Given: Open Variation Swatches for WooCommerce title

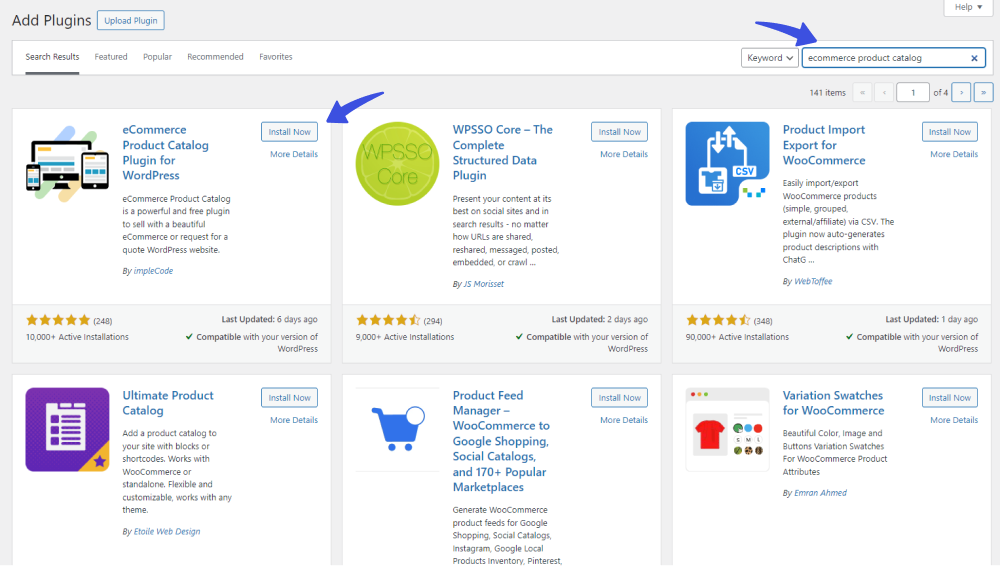Looking at the screenshot, I should [834, 403].
